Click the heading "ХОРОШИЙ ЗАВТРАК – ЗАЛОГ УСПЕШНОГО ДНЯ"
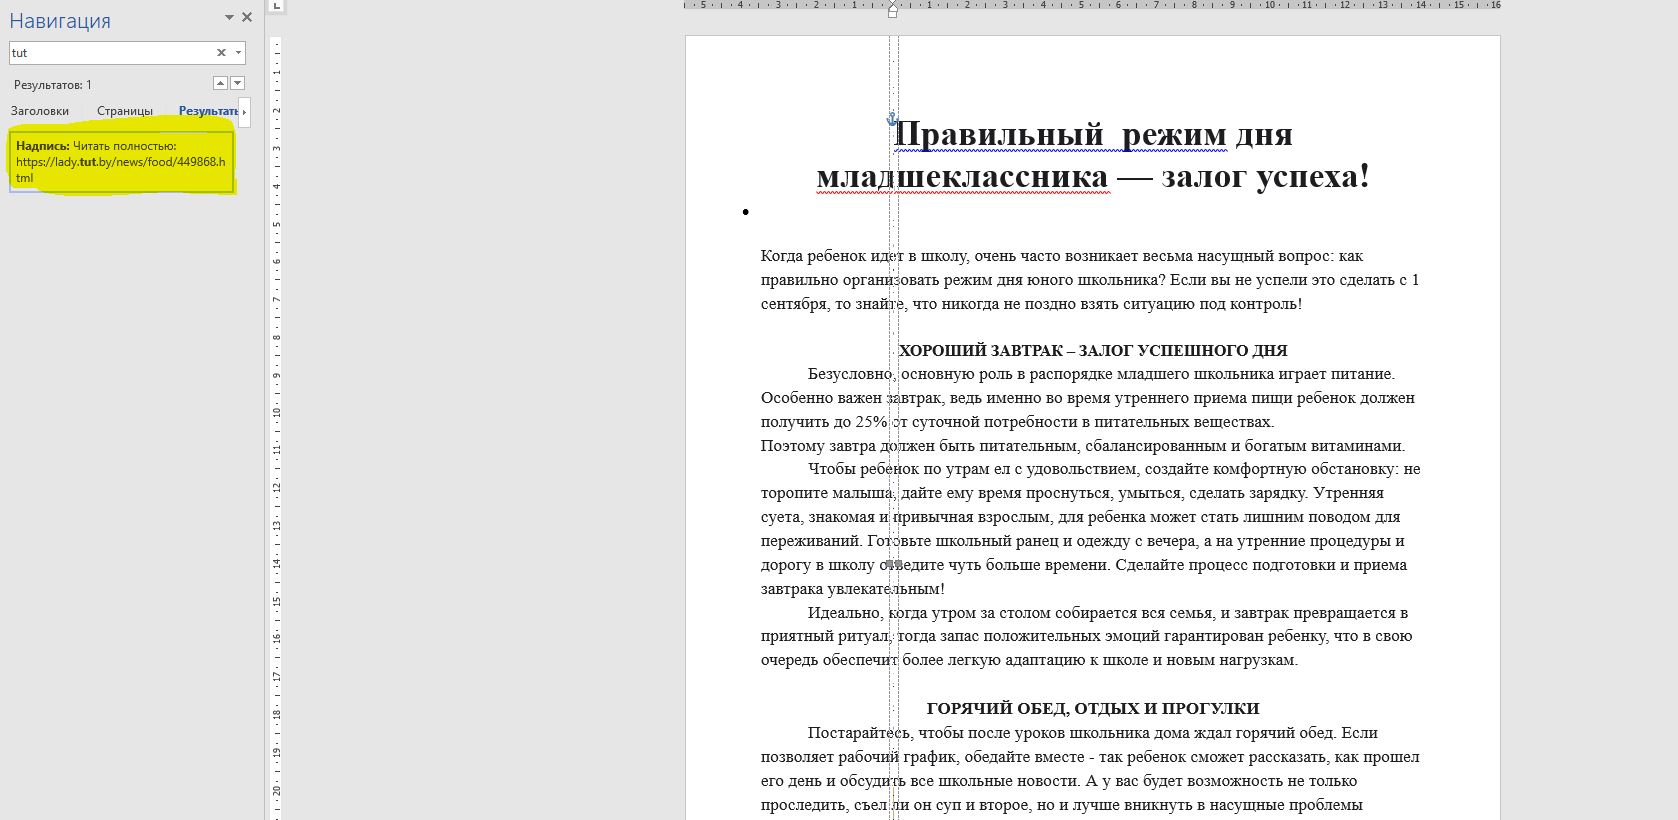1678x820 pixels. 1092,351
